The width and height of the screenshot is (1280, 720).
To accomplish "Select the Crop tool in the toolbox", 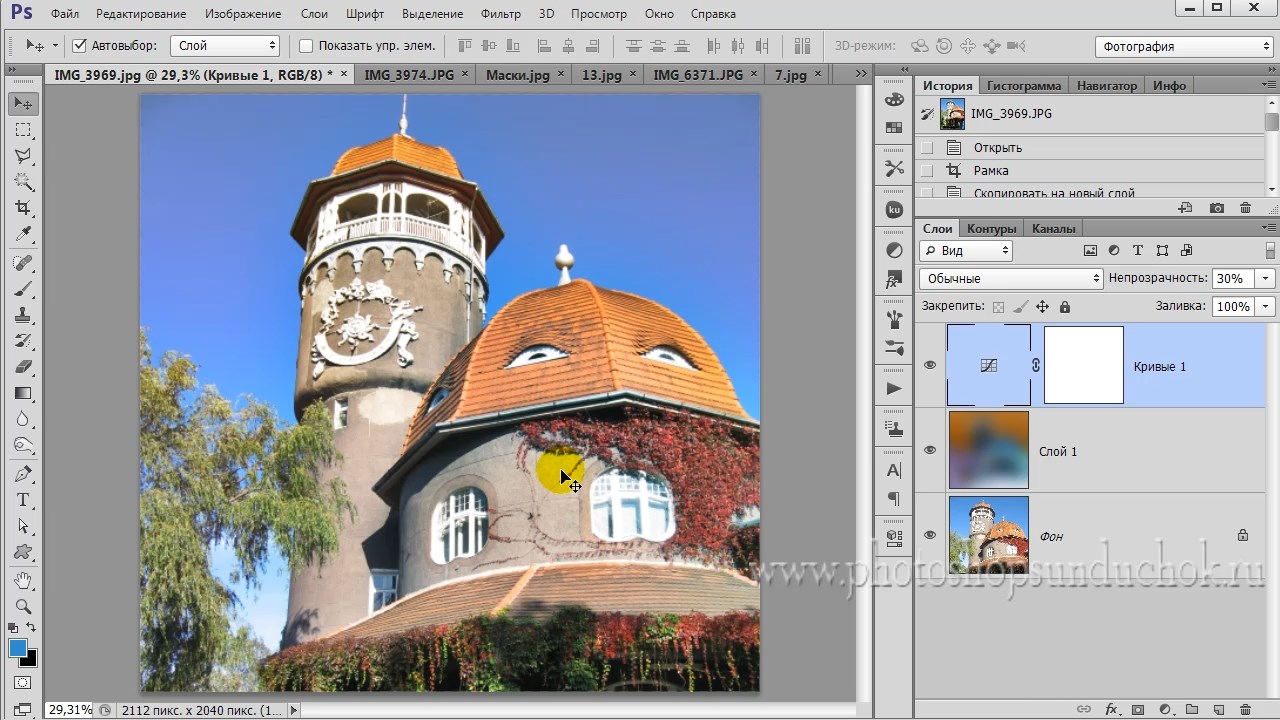I will 23,208.
